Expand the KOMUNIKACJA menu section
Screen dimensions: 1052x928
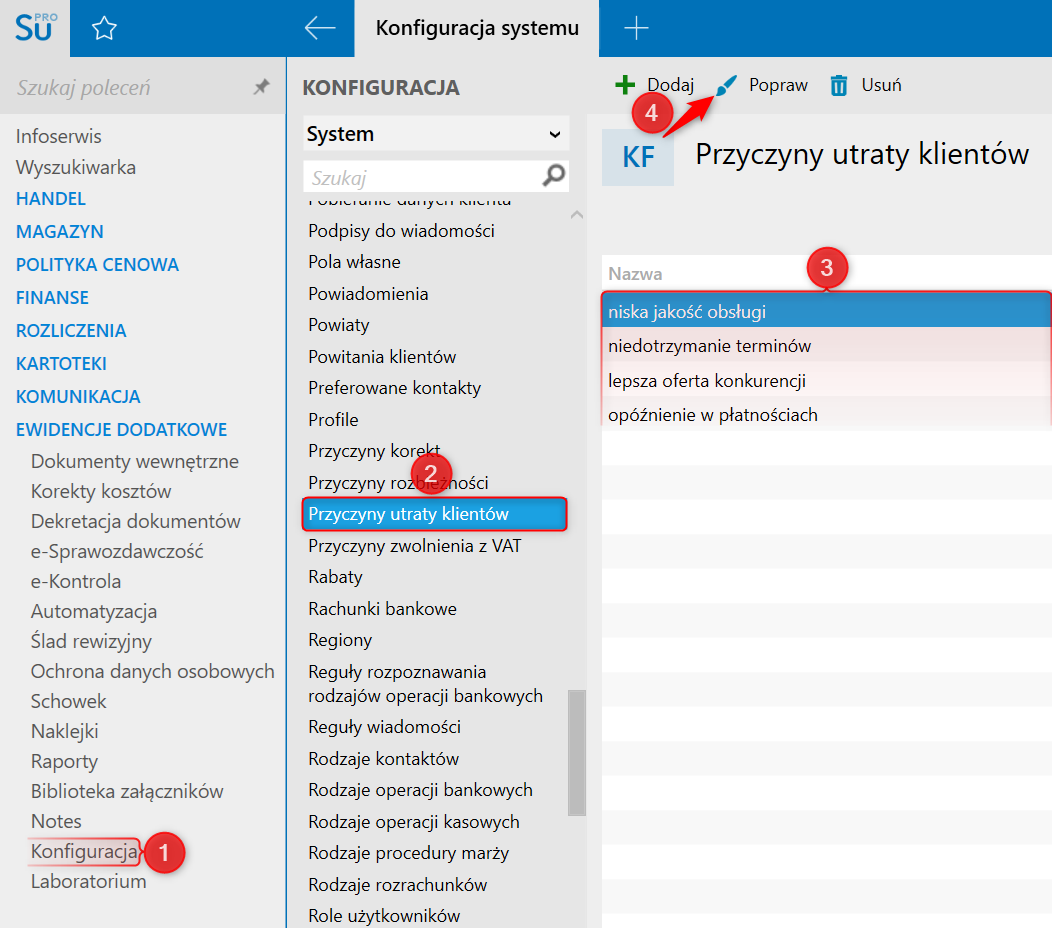tap(78, 397)
